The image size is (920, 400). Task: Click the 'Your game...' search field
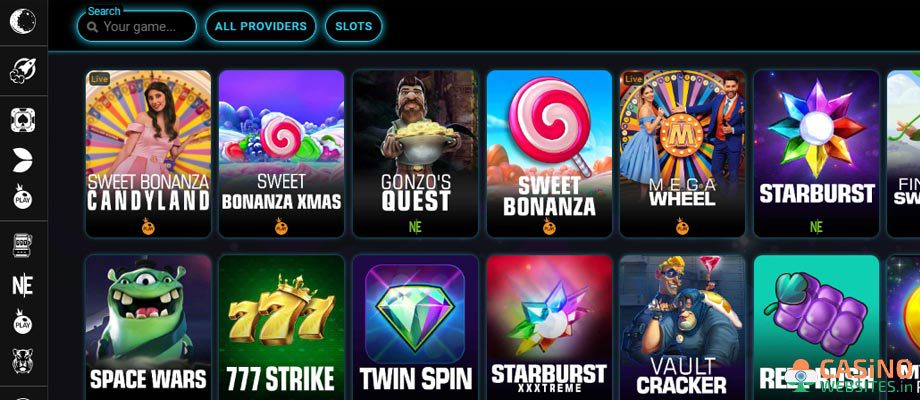tap(137, 26)
